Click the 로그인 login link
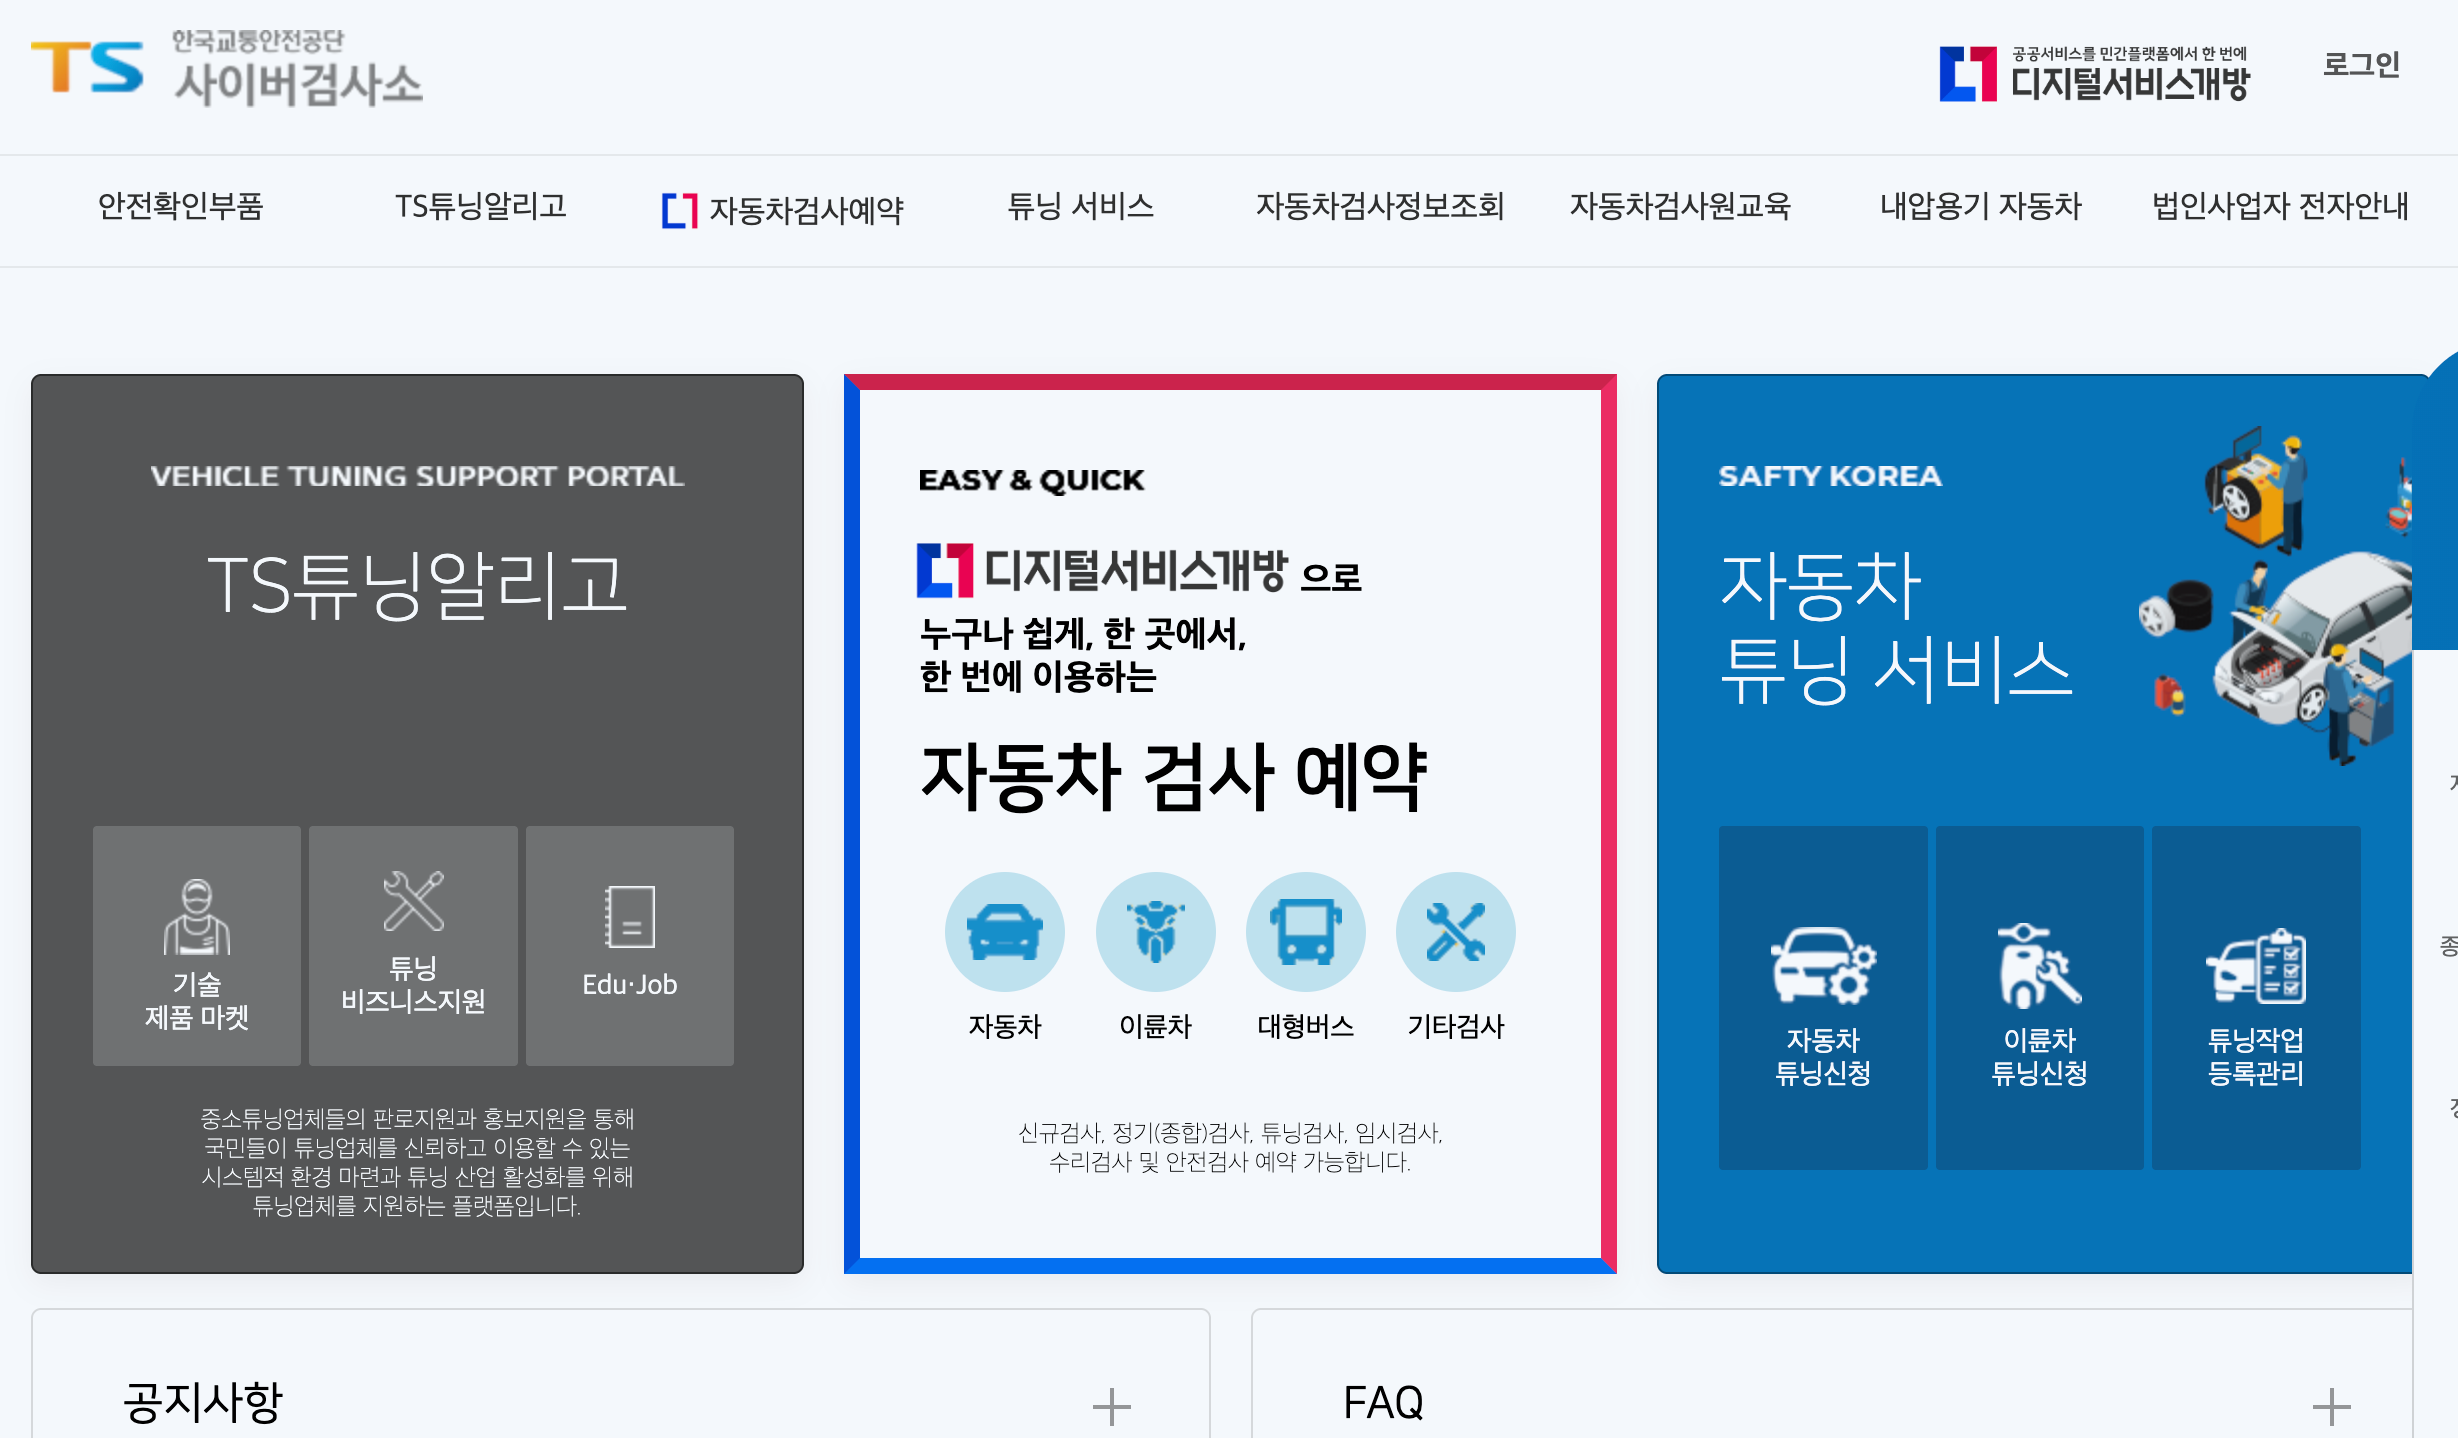Screen dimensions: 2458x1438 click(2360, 65)
